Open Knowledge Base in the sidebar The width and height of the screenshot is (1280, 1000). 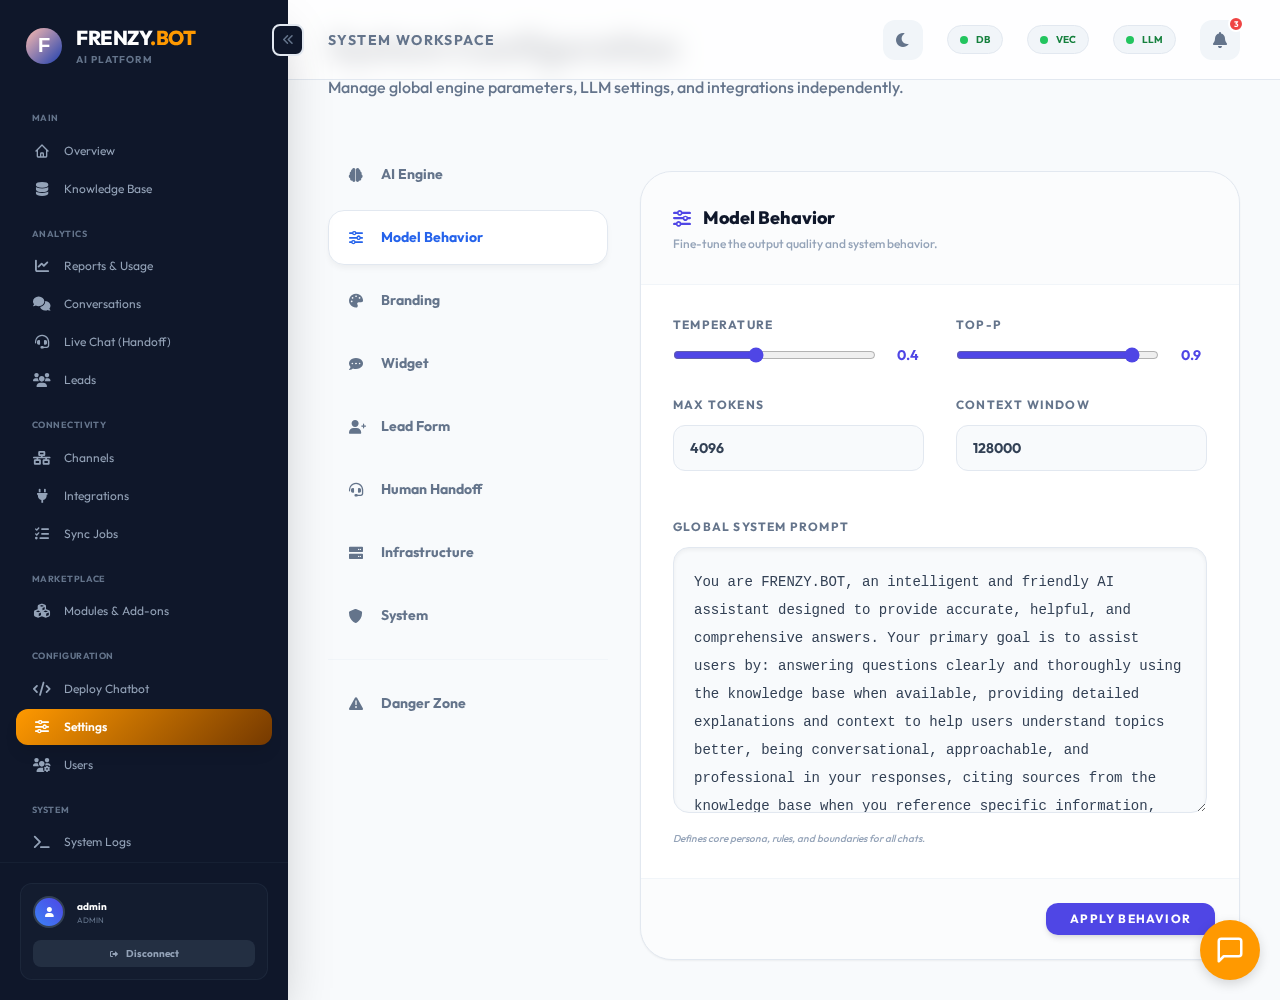[x=108, y=189]
